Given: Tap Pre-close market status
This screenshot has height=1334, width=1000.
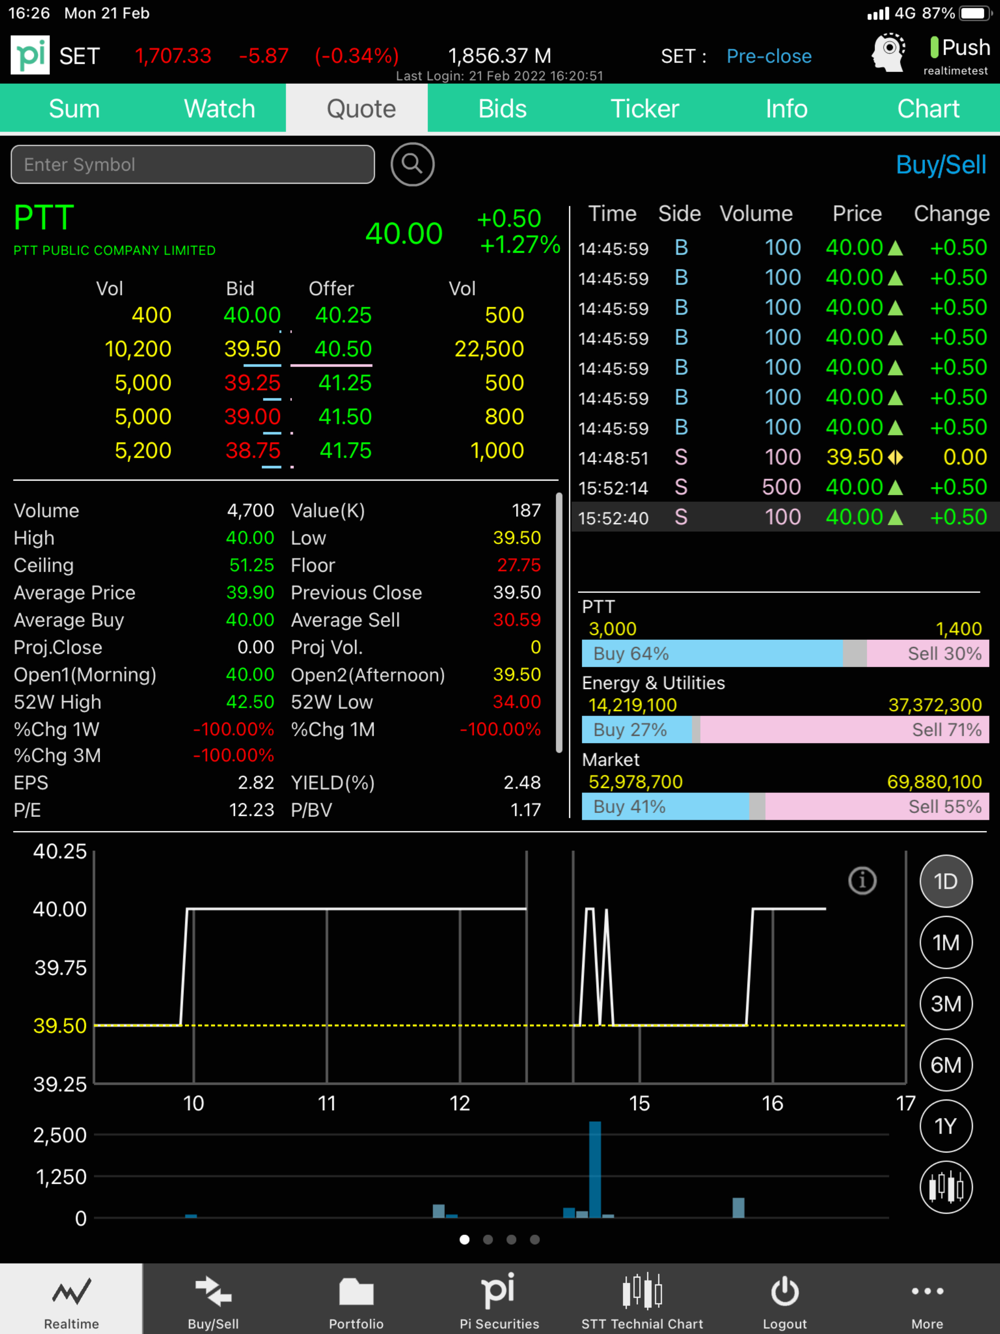Looking at the screenshot, I should (x=768, y=56).
